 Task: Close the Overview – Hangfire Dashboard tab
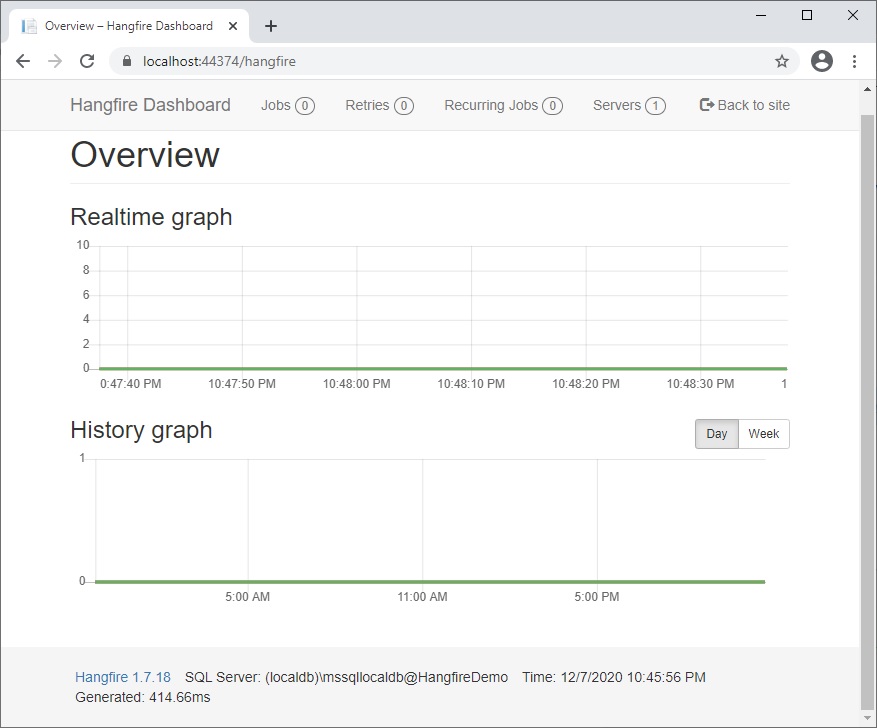(x=233, y=26)
